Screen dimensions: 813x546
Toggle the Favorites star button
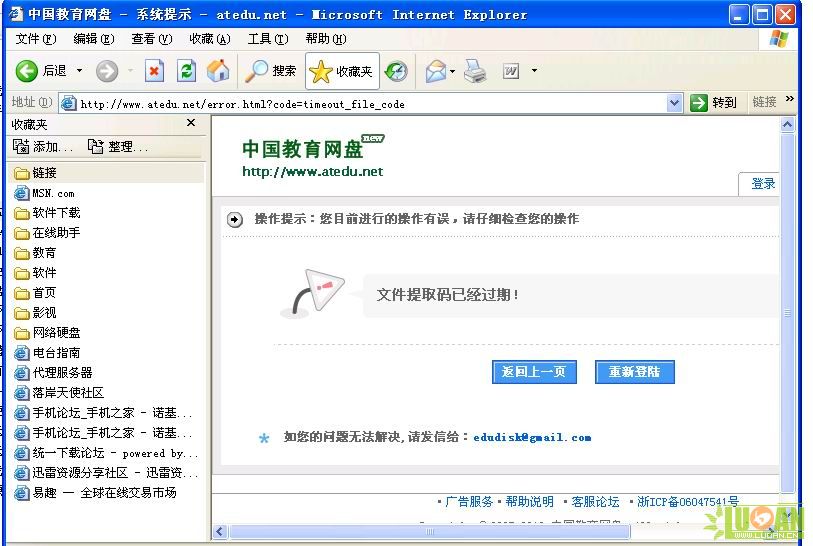point(342,71)
